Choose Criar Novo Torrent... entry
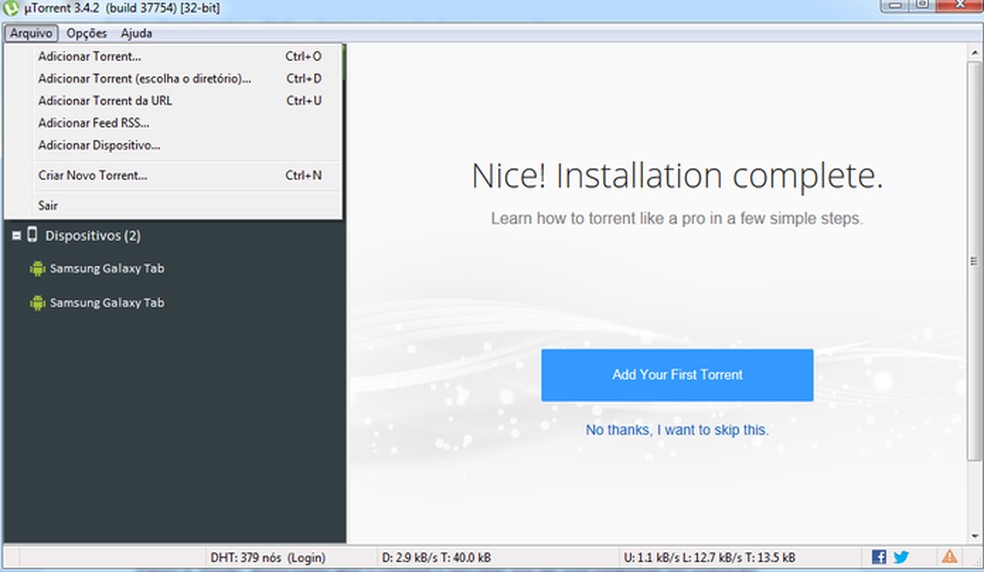Image resolution: width=984 pixels, height=572 pixels. tap(173, 175)
